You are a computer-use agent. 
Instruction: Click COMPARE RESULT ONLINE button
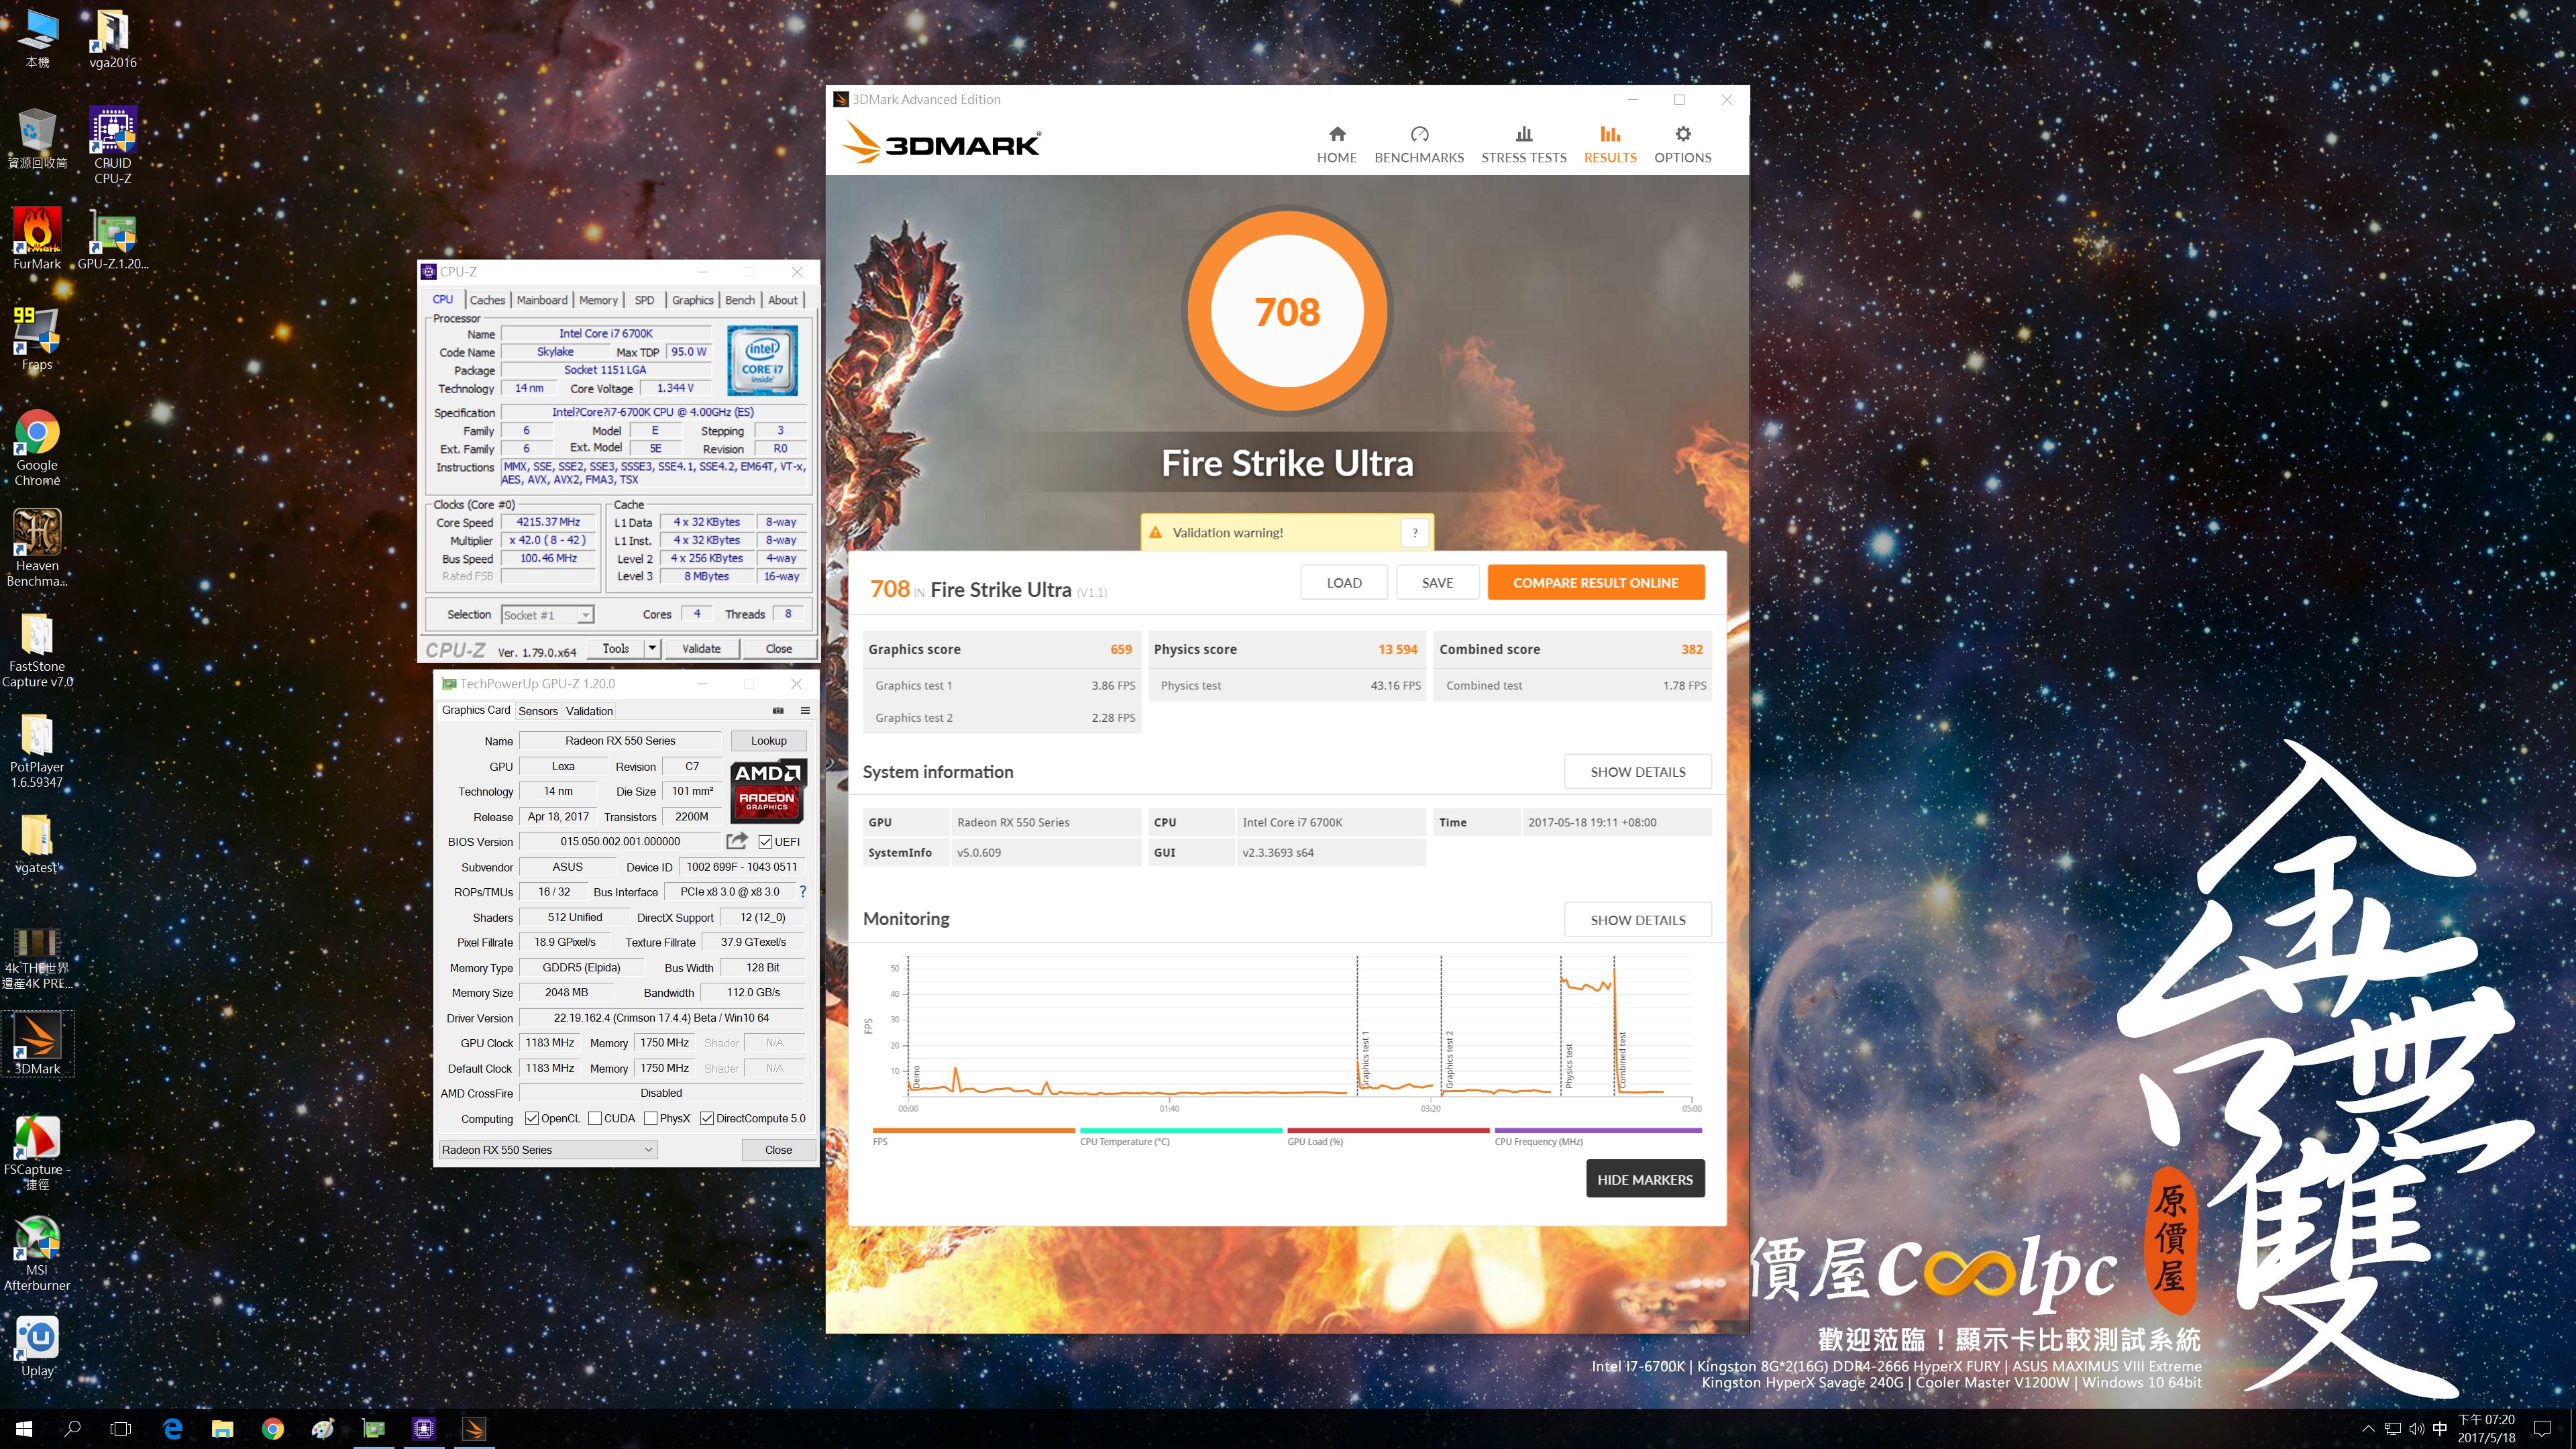coord(1595,583)
